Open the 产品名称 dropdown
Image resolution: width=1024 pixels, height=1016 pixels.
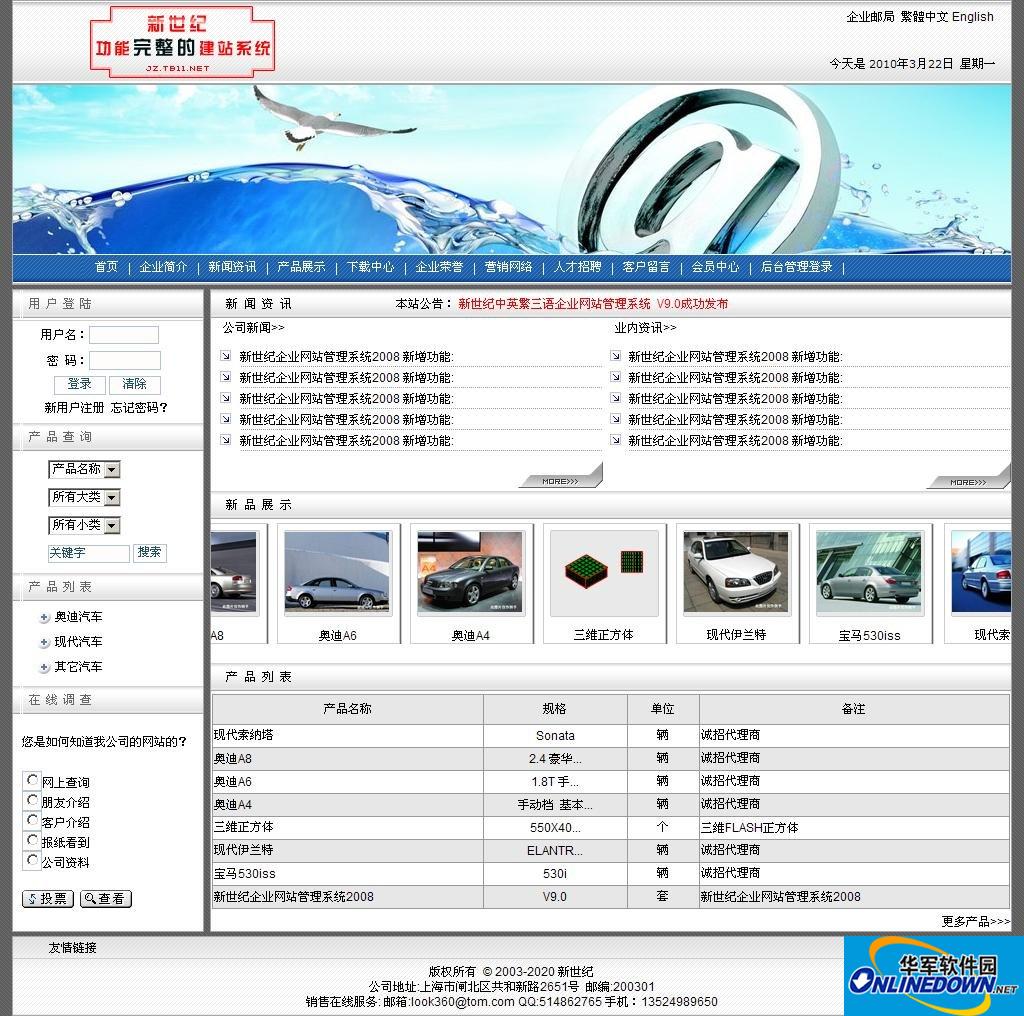(x=84, y=469)
